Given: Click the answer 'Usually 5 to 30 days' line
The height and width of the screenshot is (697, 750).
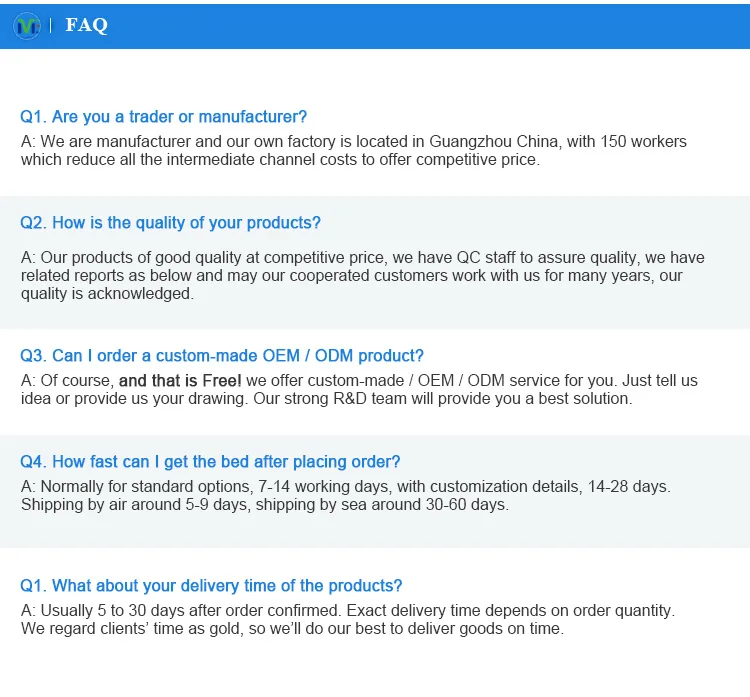Looking at the screenshot, I should pyautogui.click(x=348, y=610).
